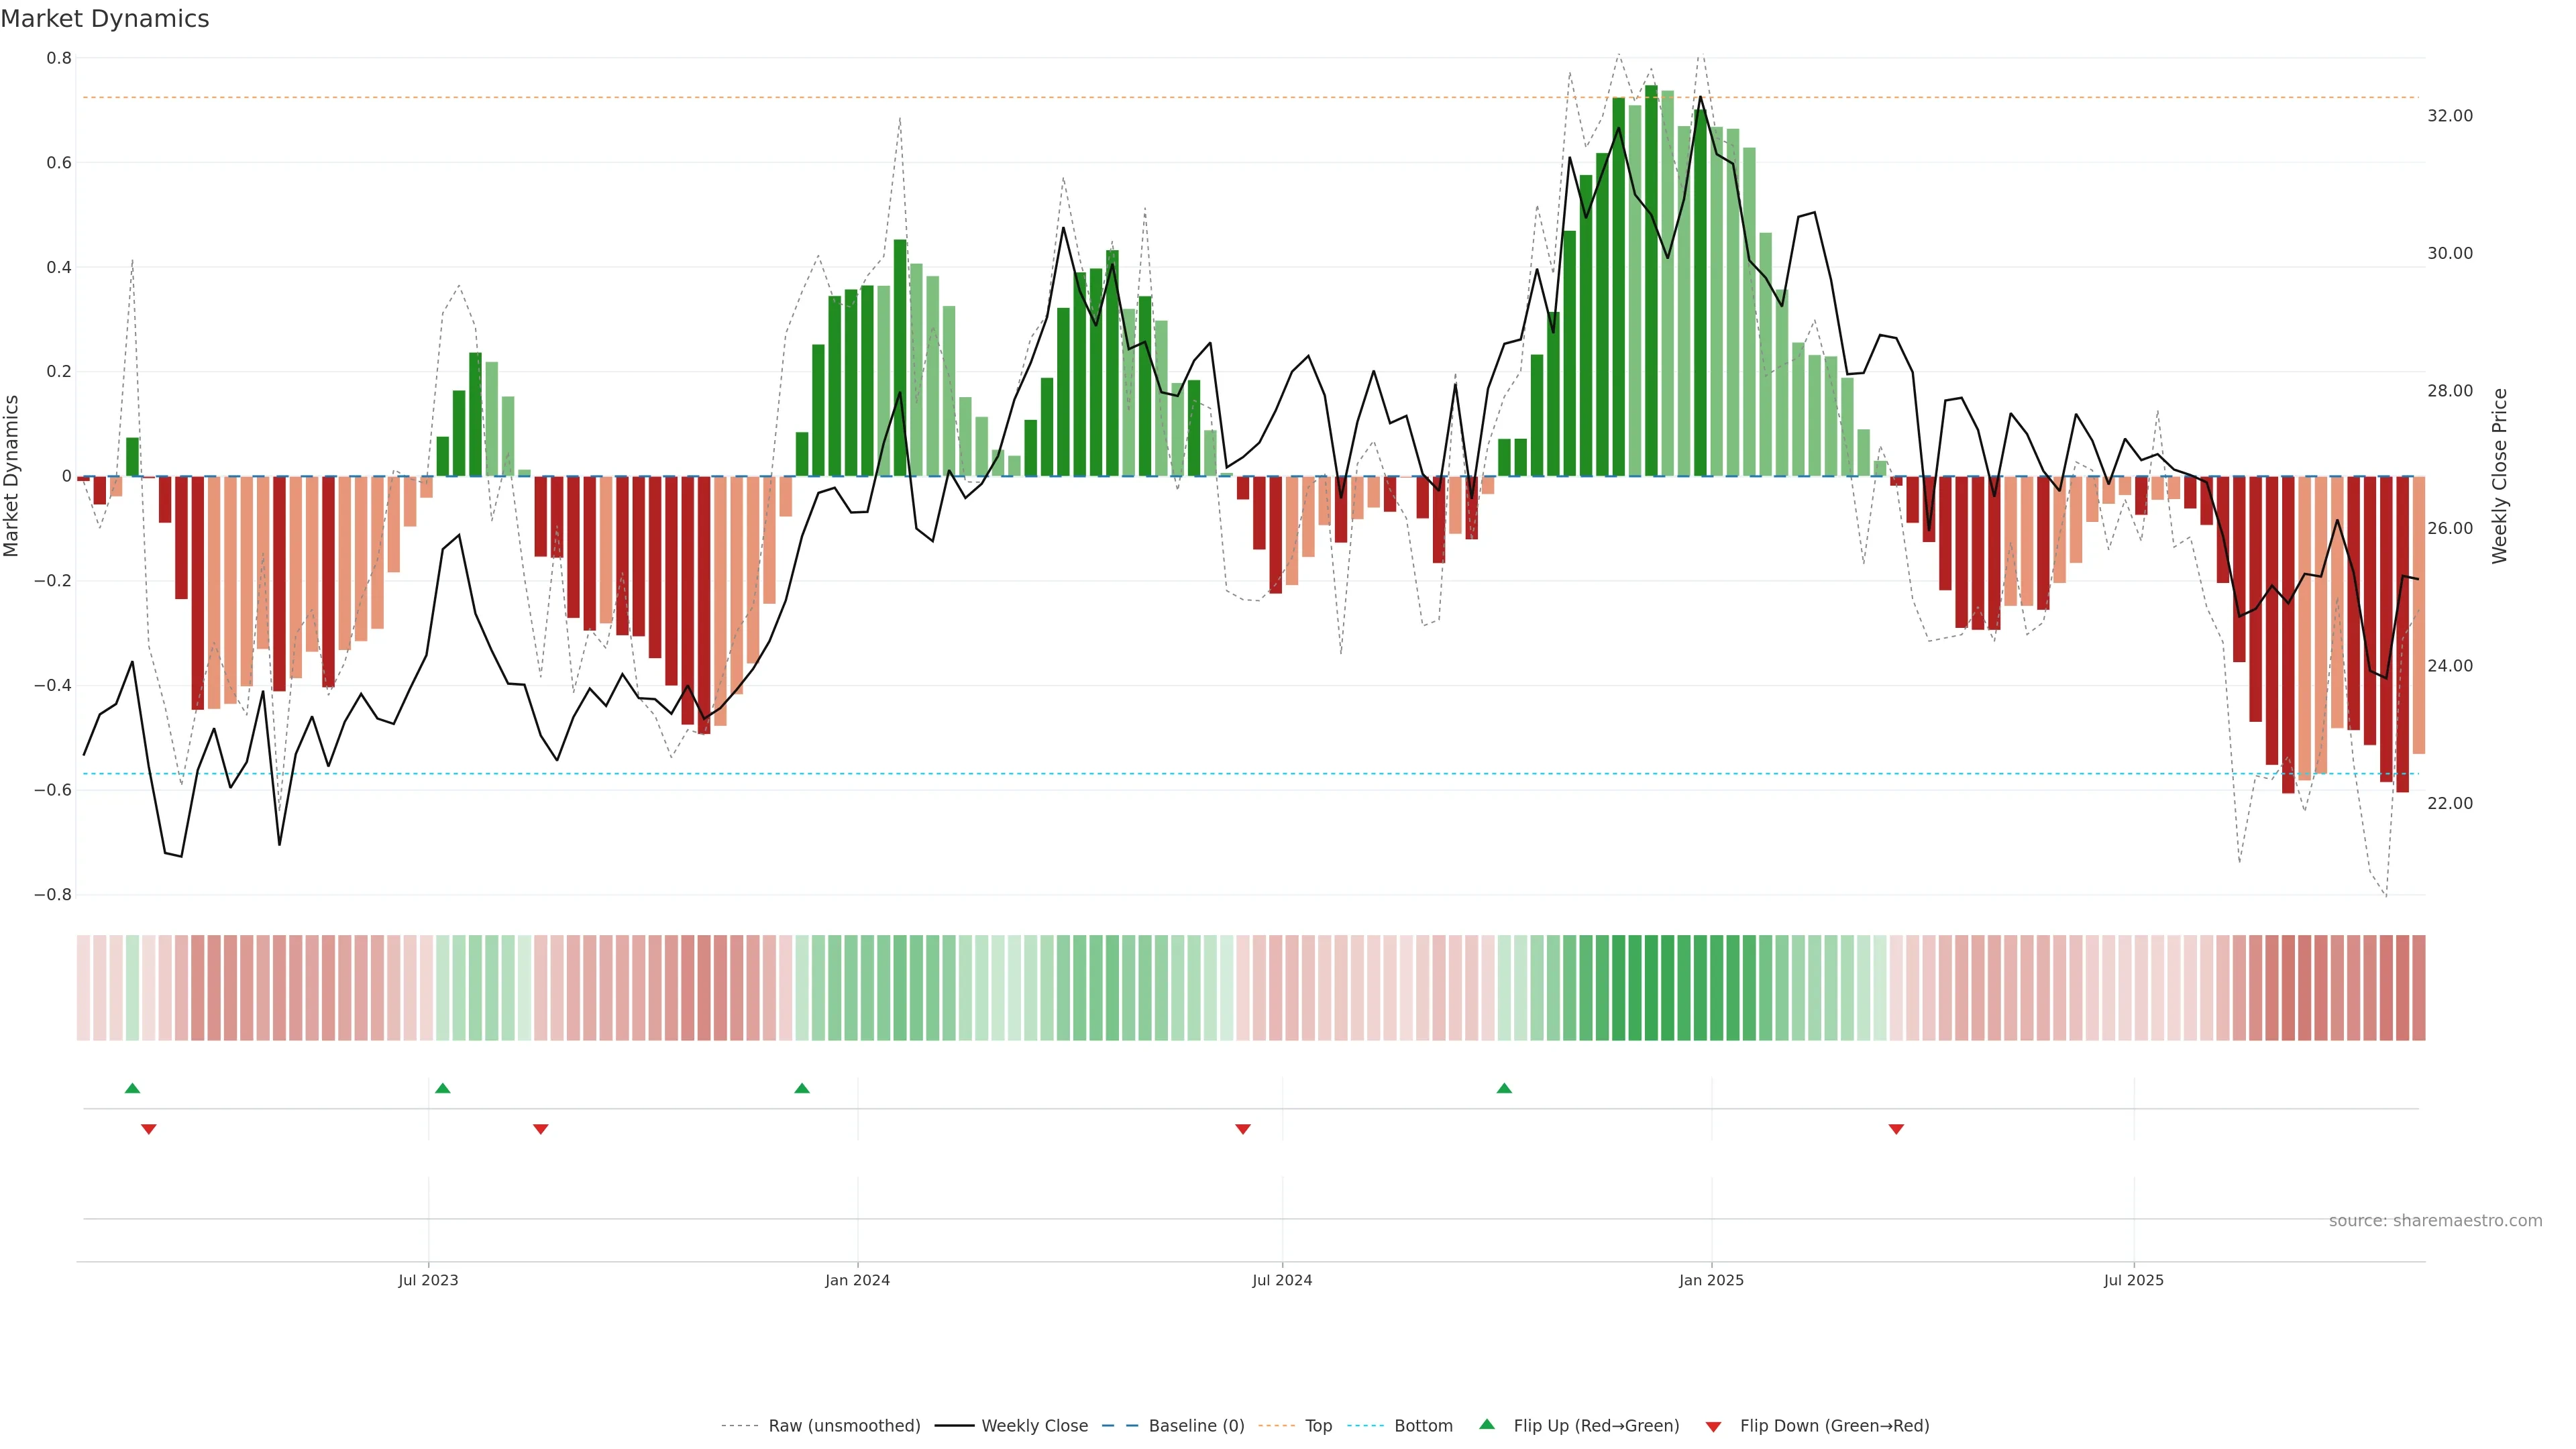
Task: Click the flip-down marker after Jul 2023
Action: click(x=541, y=1129)
